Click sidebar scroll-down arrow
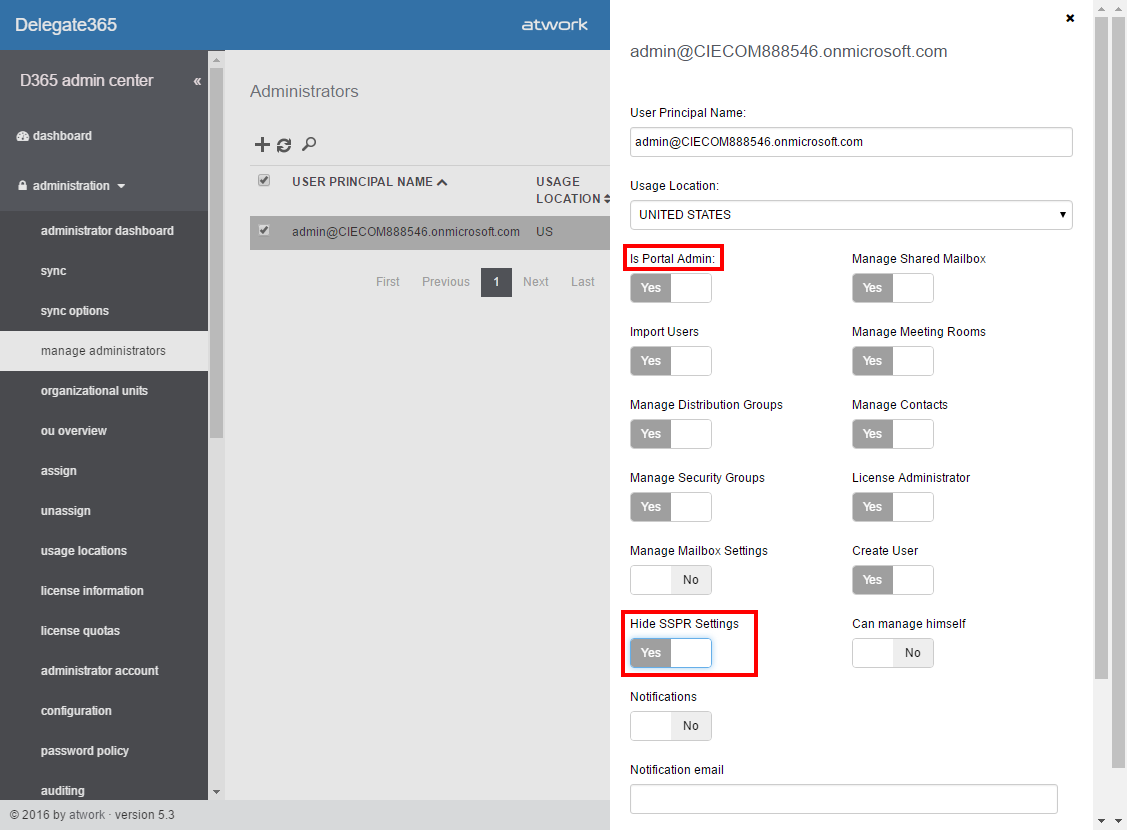Viewport: 1127px width, 830px height. click(x=216, y=792)
